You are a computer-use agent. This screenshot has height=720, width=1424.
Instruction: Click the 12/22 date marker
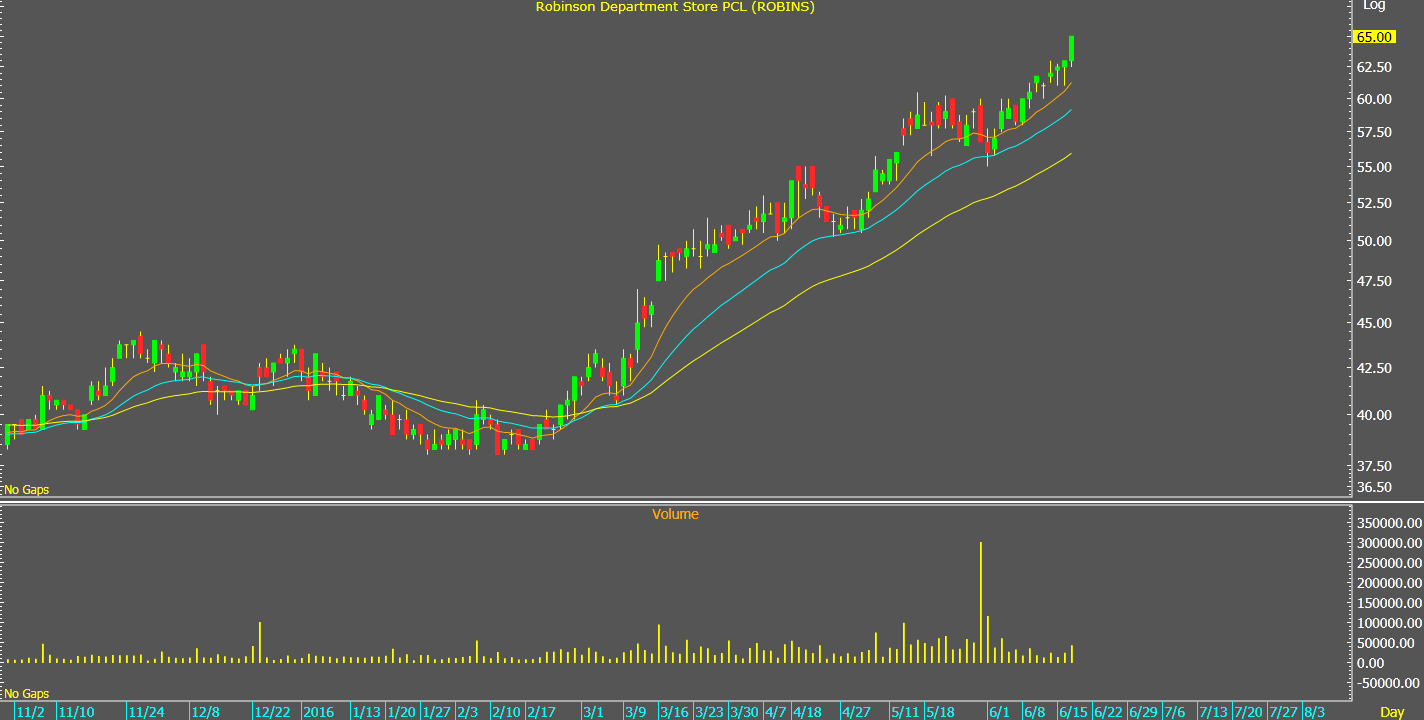(x=273, y=712)
